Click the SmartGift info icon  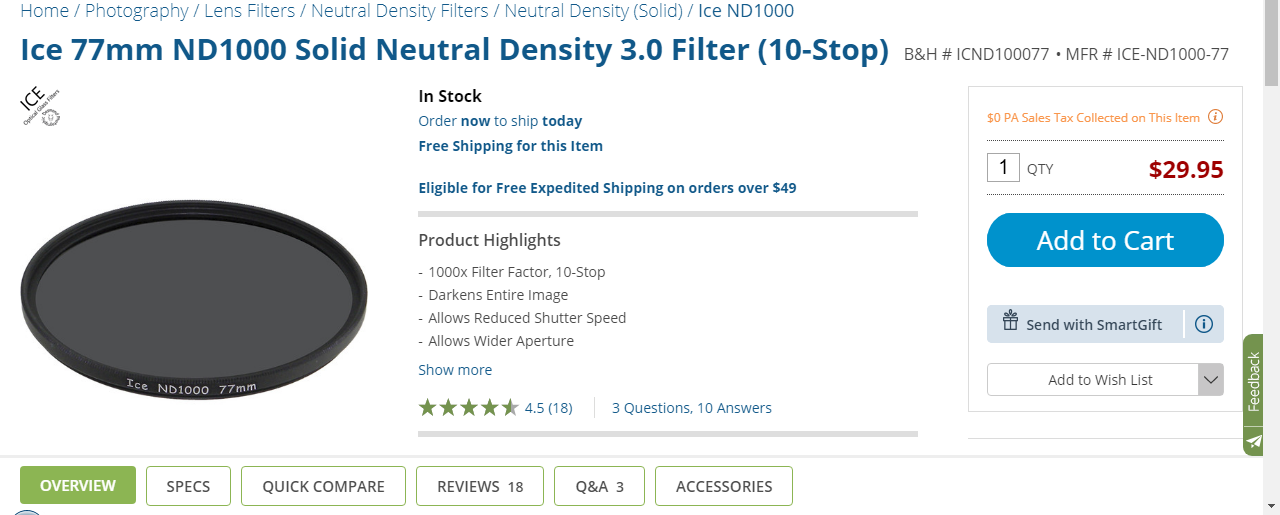(x=1204, y=324)
